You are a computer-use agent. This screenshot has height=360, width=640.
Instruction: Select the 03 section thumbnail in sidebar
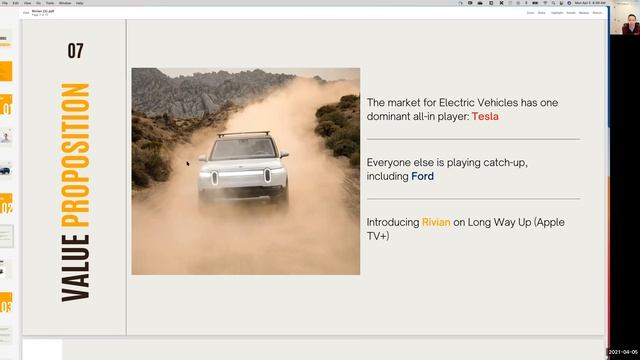6,303
